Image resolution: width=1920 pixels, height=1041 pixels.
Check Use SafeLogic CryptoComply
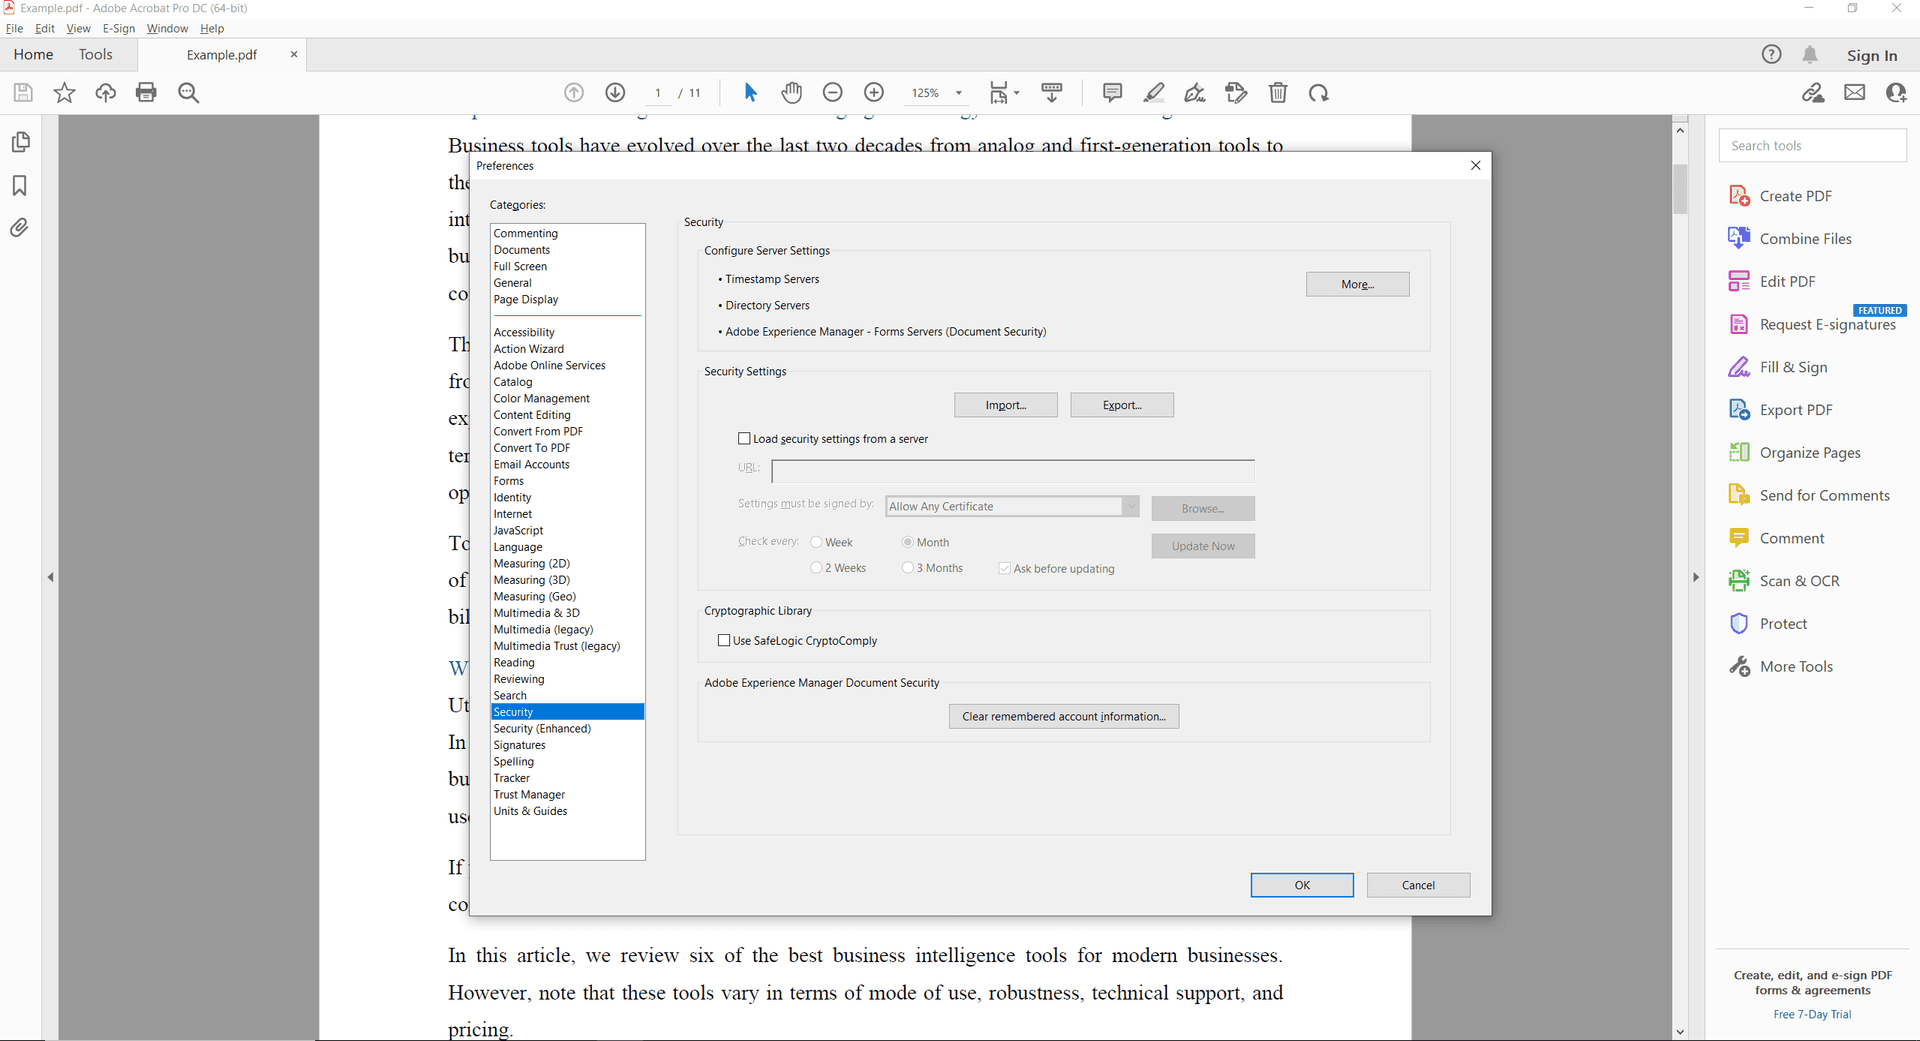(724, 641)
